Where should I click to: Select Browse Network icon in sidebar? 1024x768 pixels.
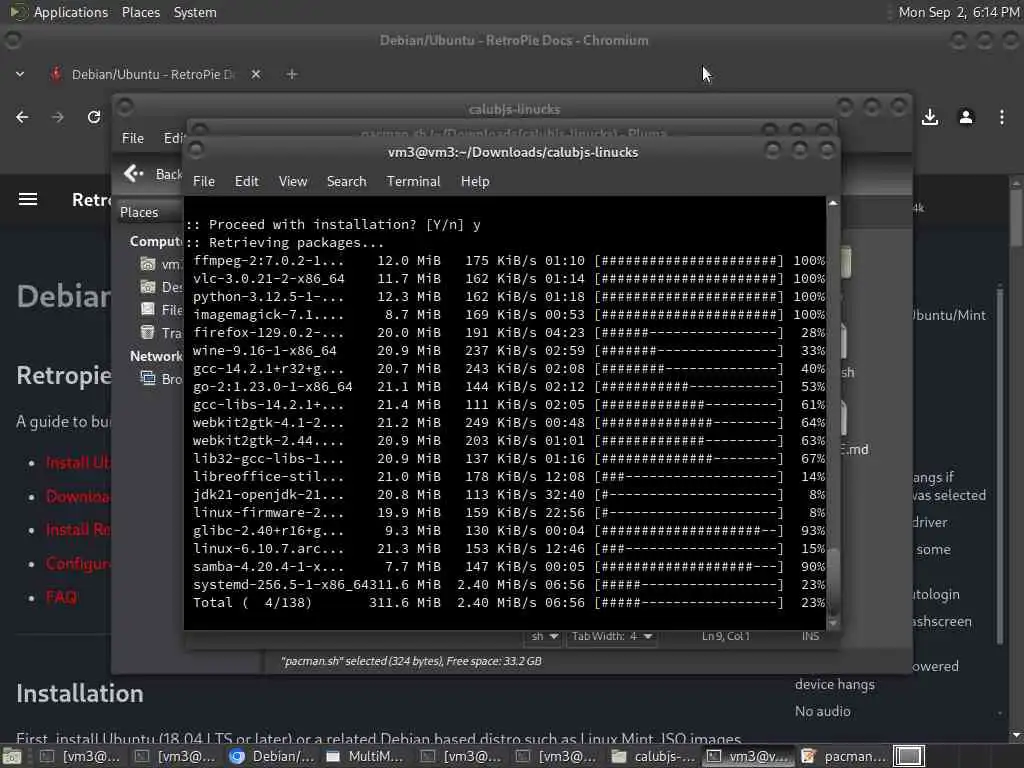pos(148,378)
